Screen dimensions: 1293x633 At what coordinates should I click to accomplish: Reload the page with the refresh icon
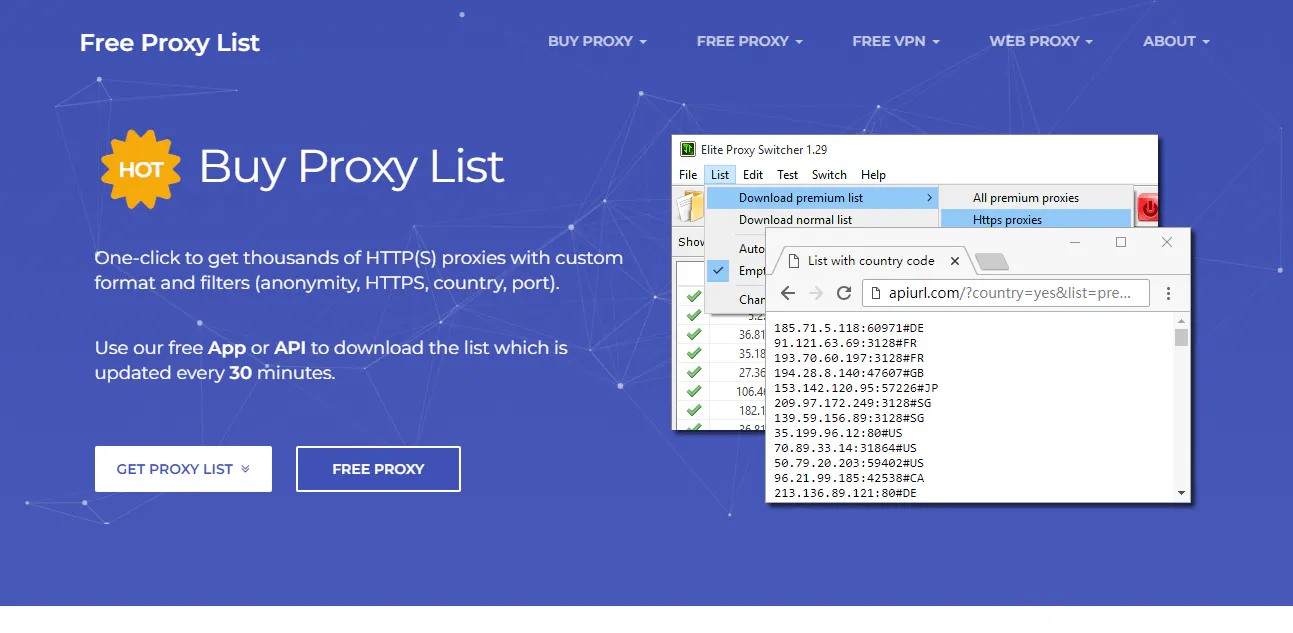843,293
